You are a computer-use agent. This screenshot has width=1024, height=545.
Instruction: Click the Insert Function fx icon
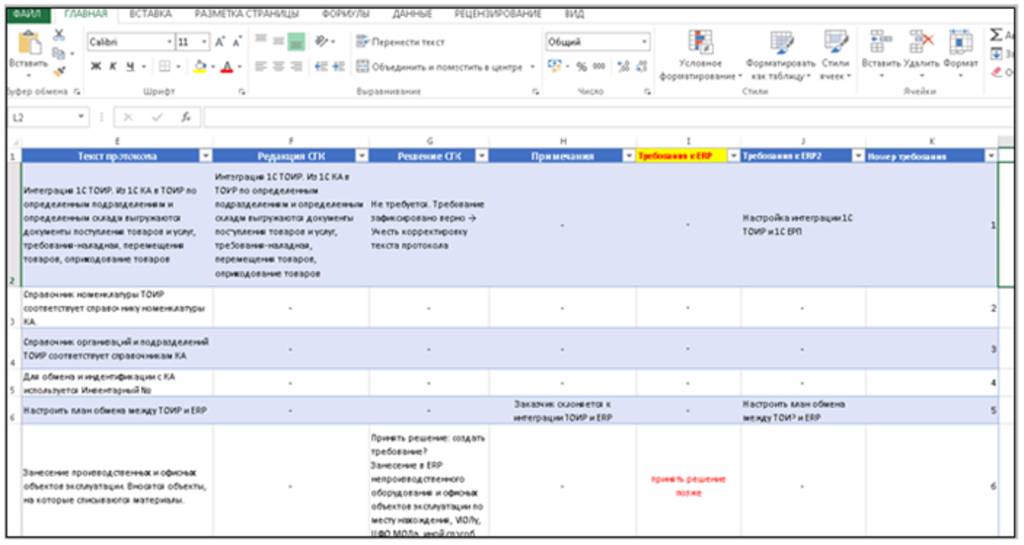pyautogui.click(x=186, y=117)
